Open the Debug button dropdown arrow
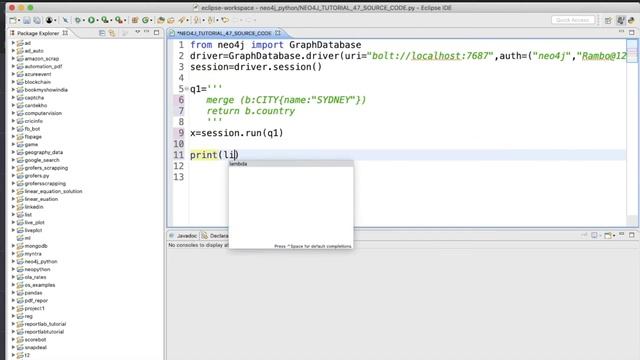 (84, 20)
